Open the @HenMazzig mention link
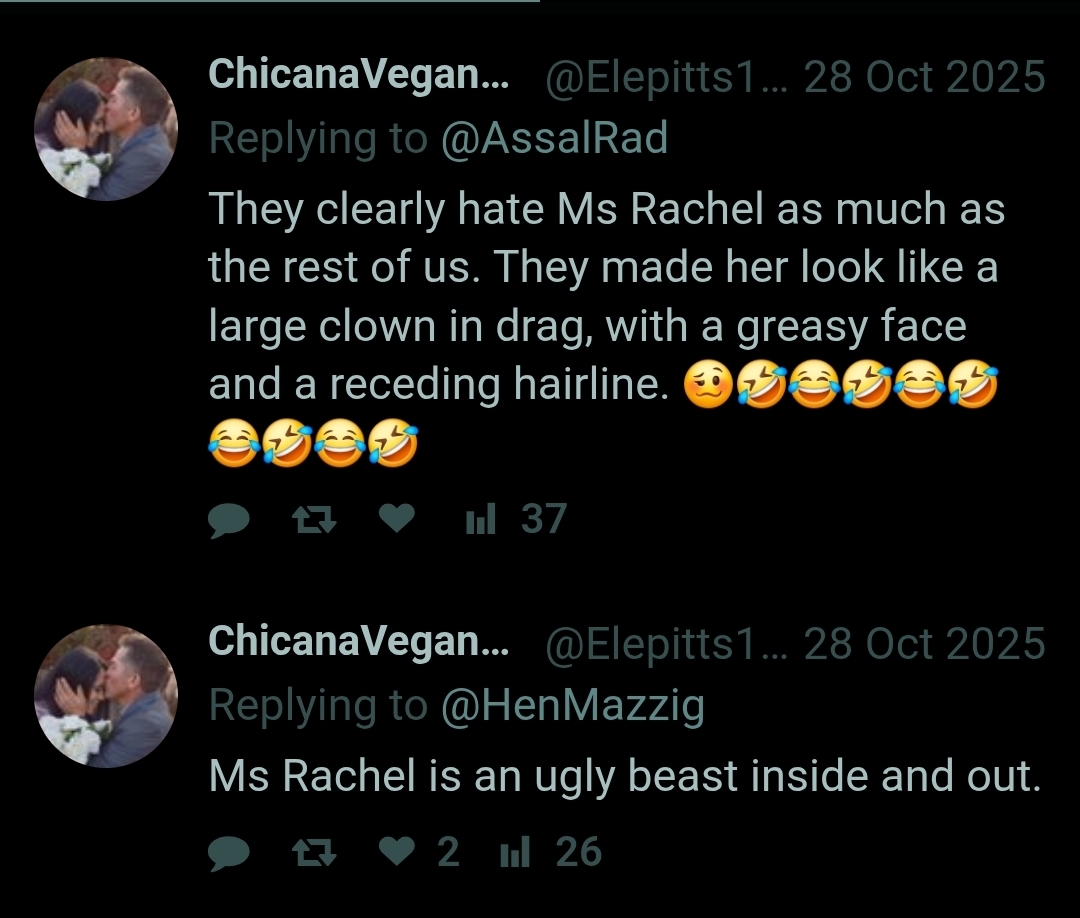 572,705
